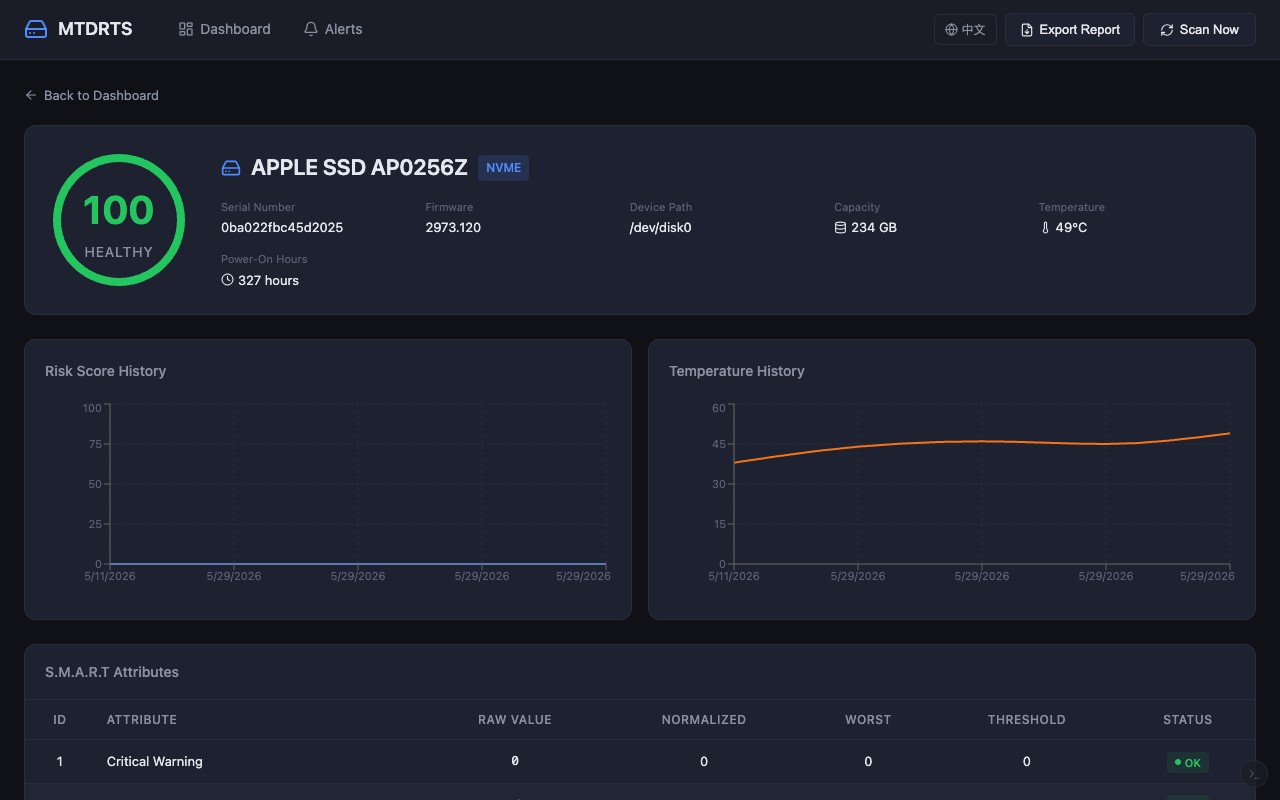Click the Export Report file icon
The image size is (1280, 800).
point(1026,30)
